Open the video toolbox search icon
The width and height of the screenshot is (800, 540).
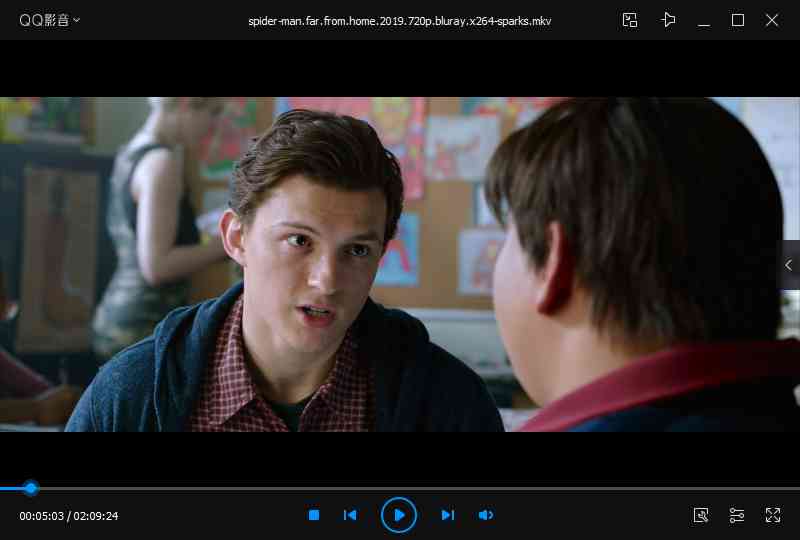click(x=701, y=515)
